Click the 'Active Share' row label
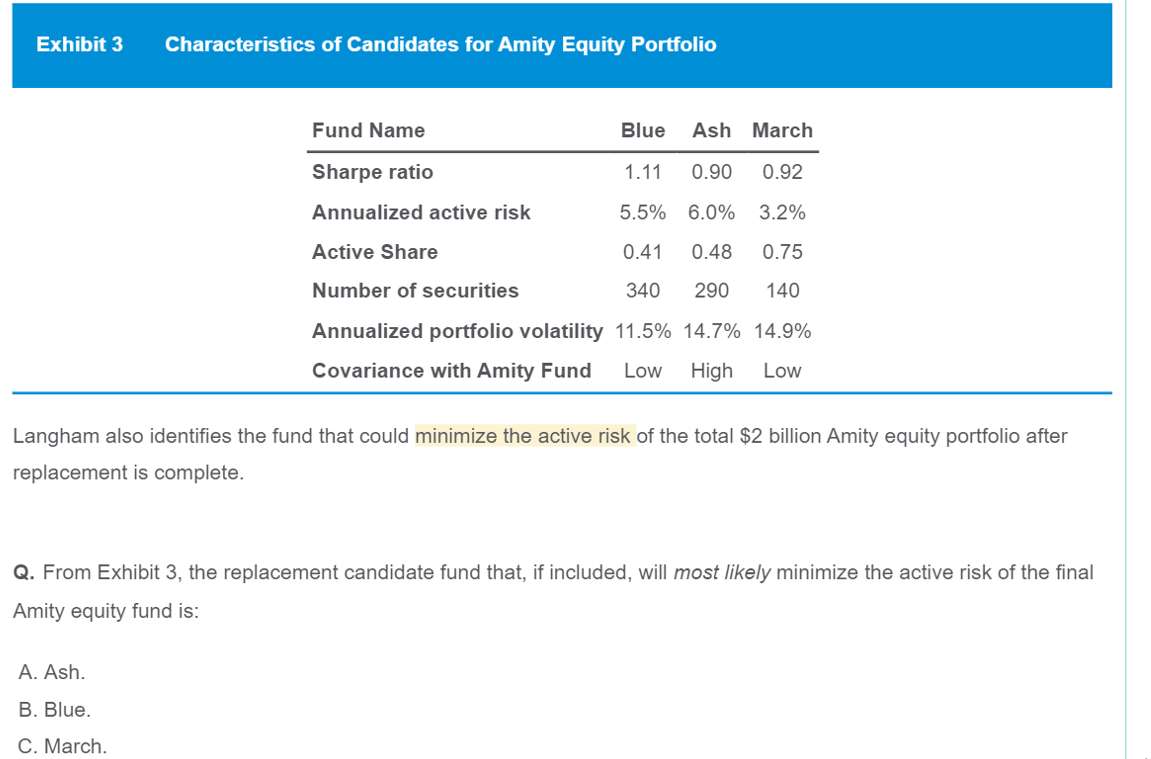 tap(375, 252)
